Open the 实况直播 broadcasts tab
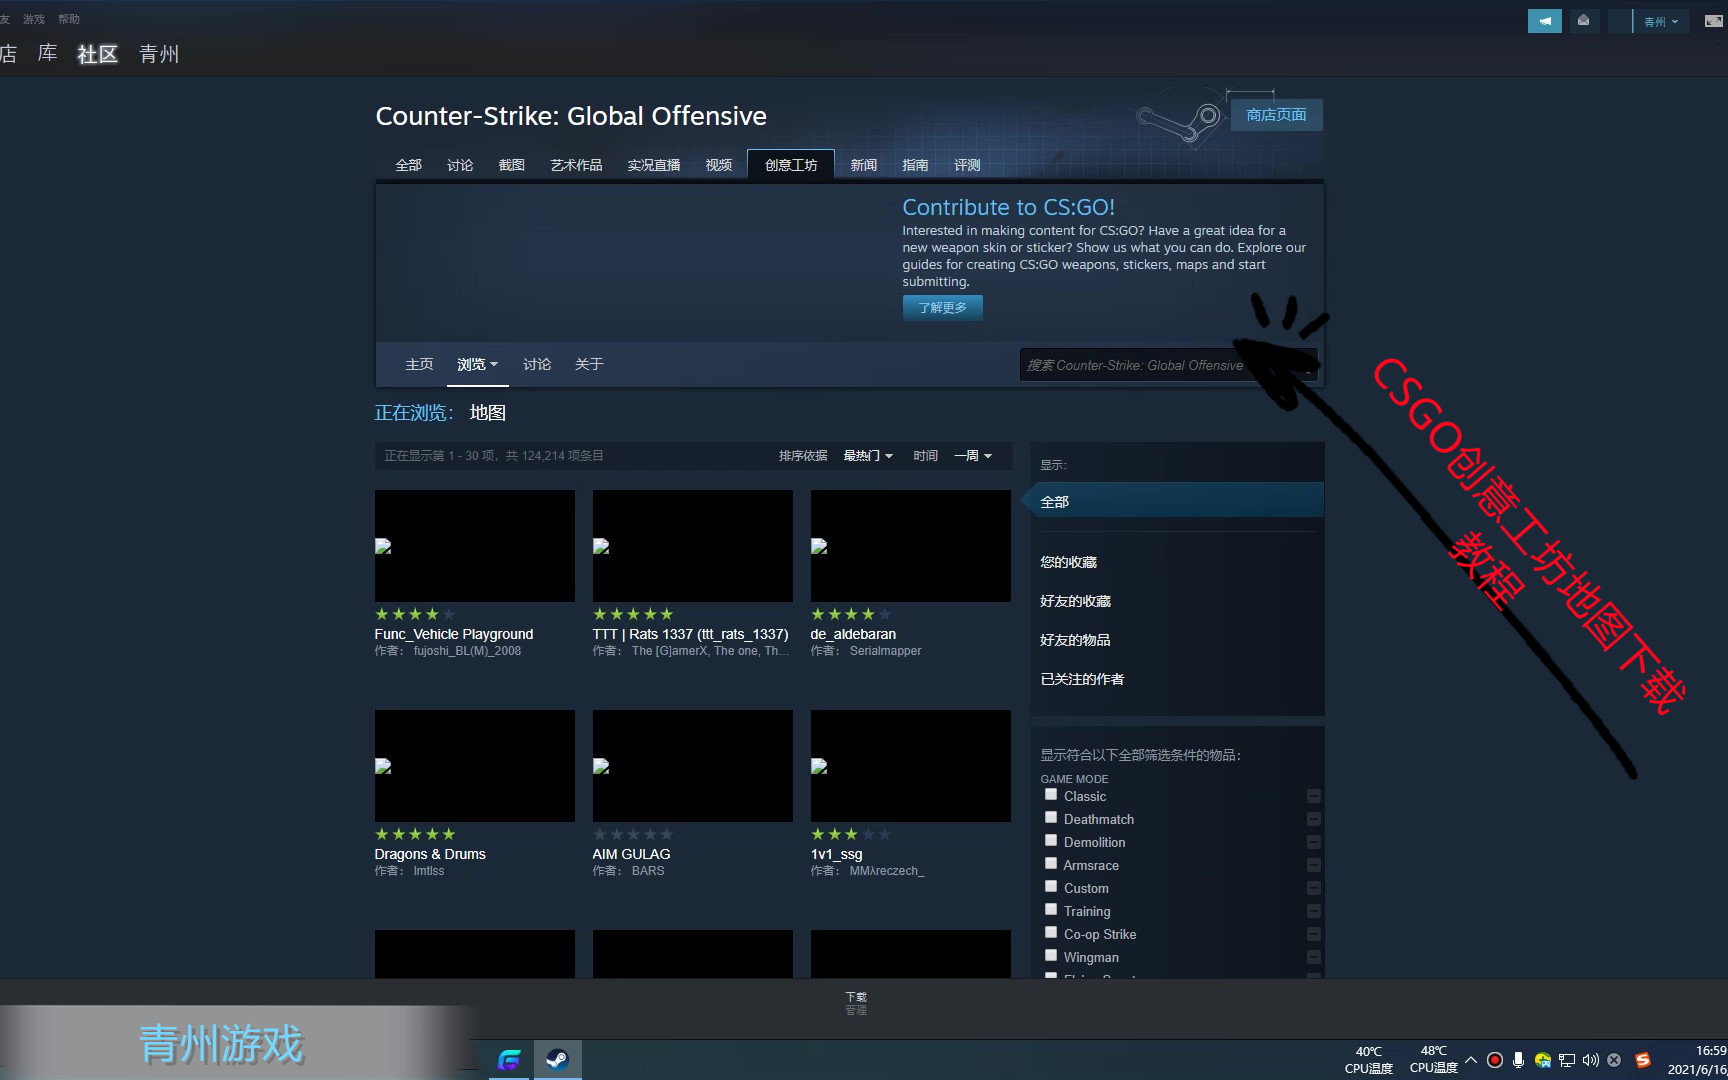 tap(653, 165)
